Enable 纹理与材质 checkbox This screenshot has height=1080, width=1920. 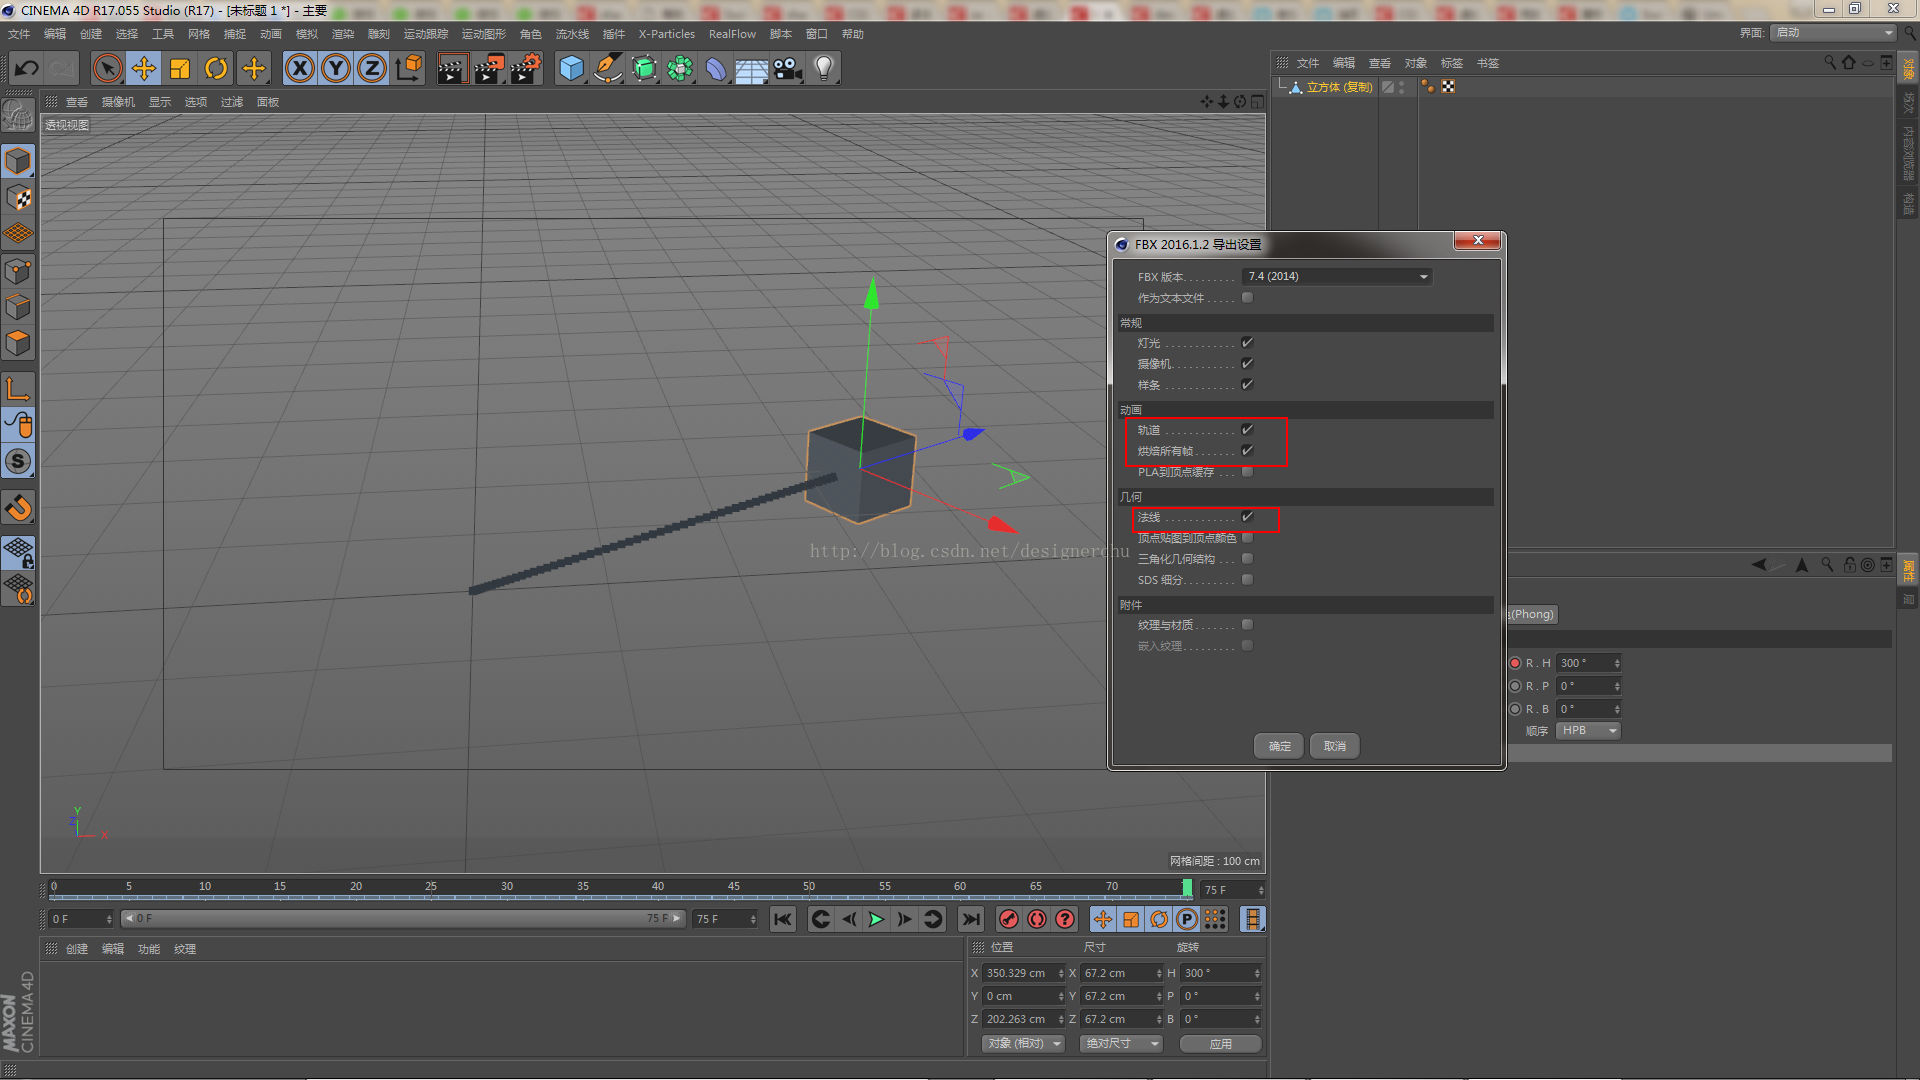coord(1247,625)
